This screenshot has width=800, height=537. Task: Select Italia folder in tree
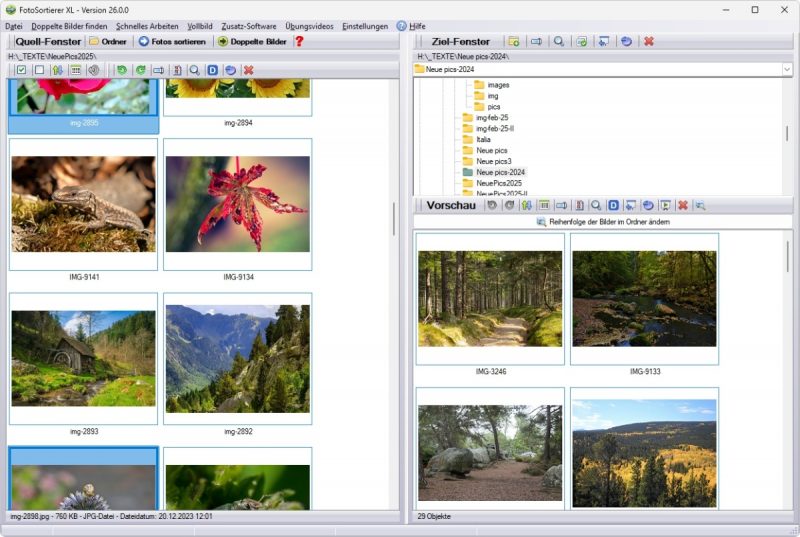coord(483,139)
